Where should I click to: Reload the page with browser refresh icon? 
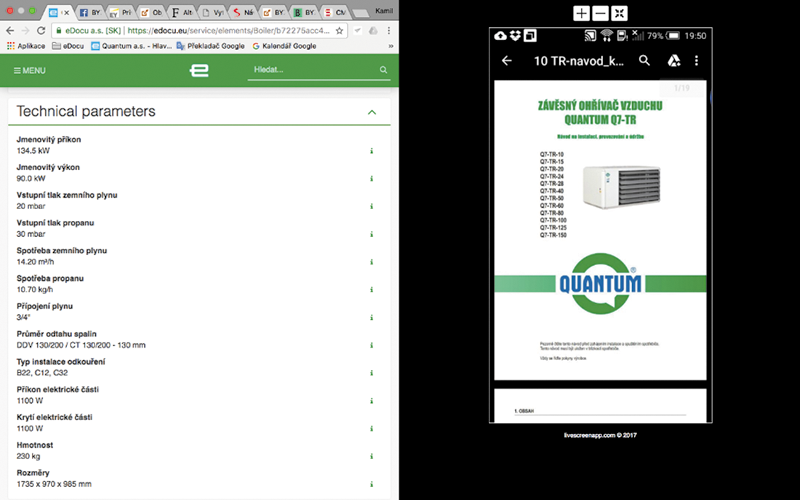(x=41, y=31)
